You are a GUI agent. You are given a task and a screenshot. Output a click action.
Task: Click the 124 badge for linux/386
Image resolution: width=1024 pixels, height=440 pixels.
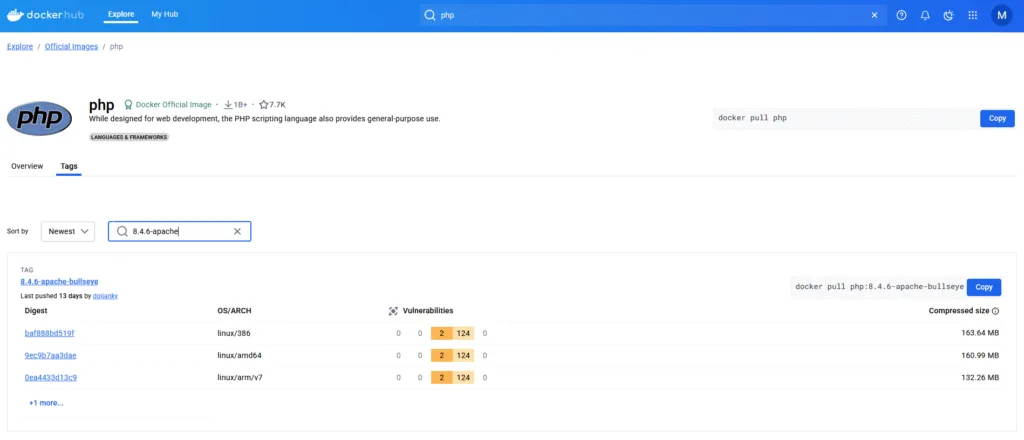click(464, 333)
